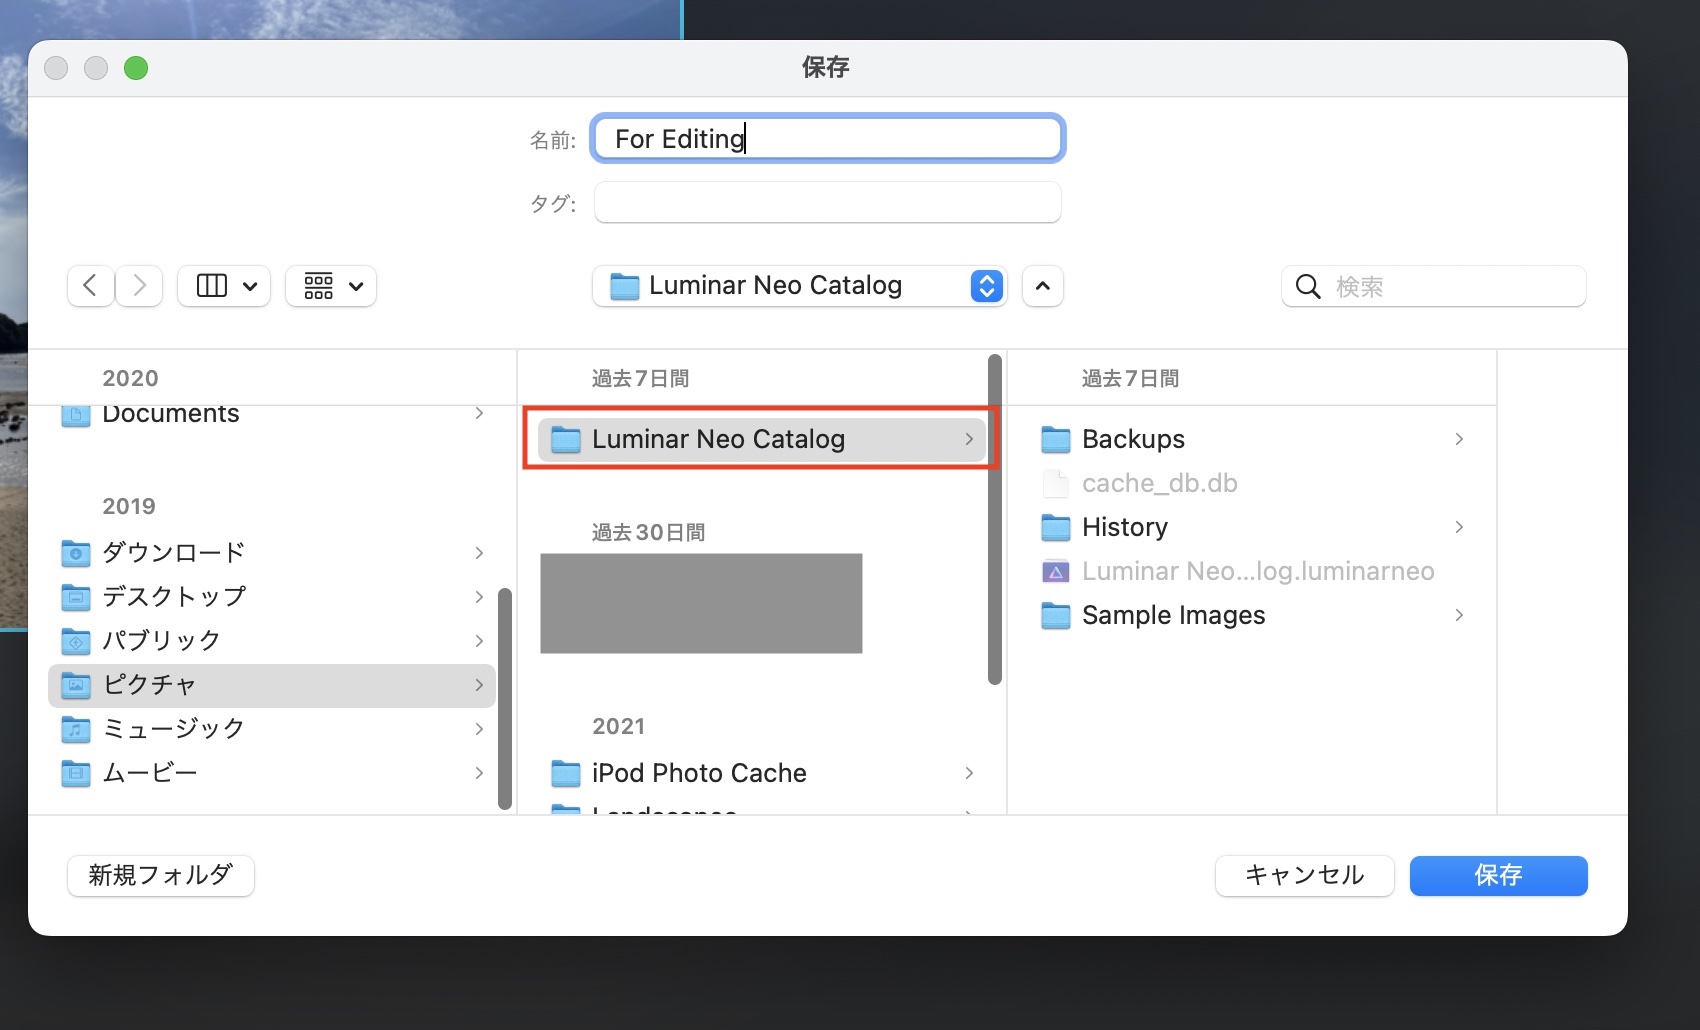Image resolution: width=1700 pixels, height=1030 pixels.
Task: Expand the Luminar Neo Catalog folder chevron
Action: pyautogui.click(x=969, y=439)
